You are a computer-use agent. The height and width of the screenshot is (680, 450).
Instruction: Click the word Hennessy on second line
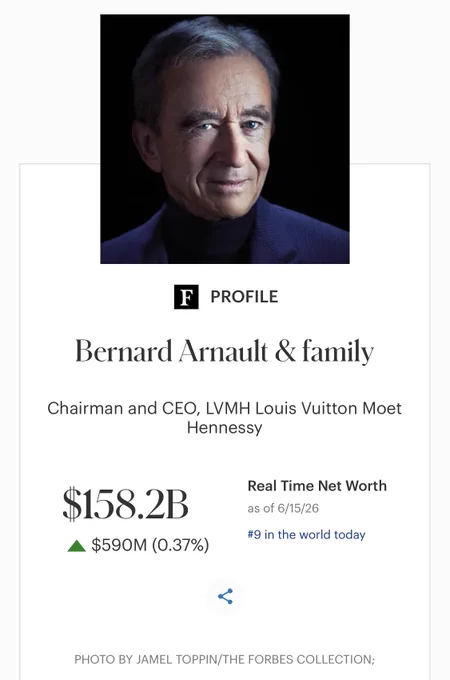(225, 428)
